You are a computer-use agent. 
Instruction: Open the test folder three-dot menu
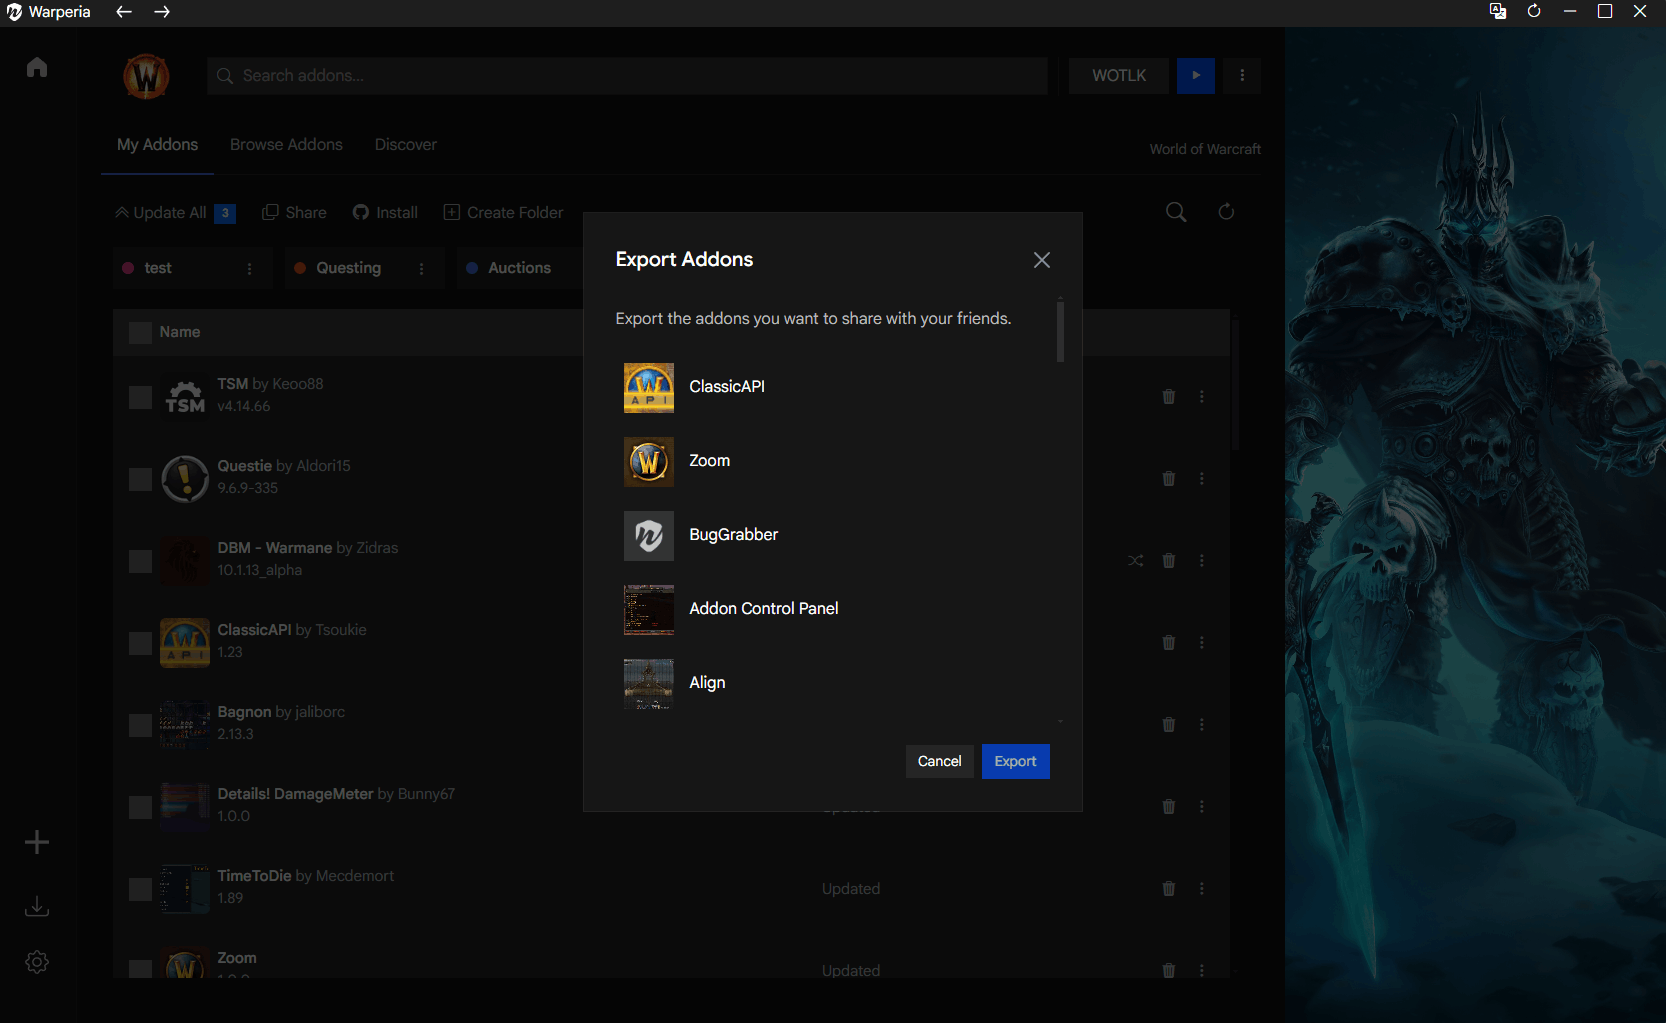coord(250,269)
